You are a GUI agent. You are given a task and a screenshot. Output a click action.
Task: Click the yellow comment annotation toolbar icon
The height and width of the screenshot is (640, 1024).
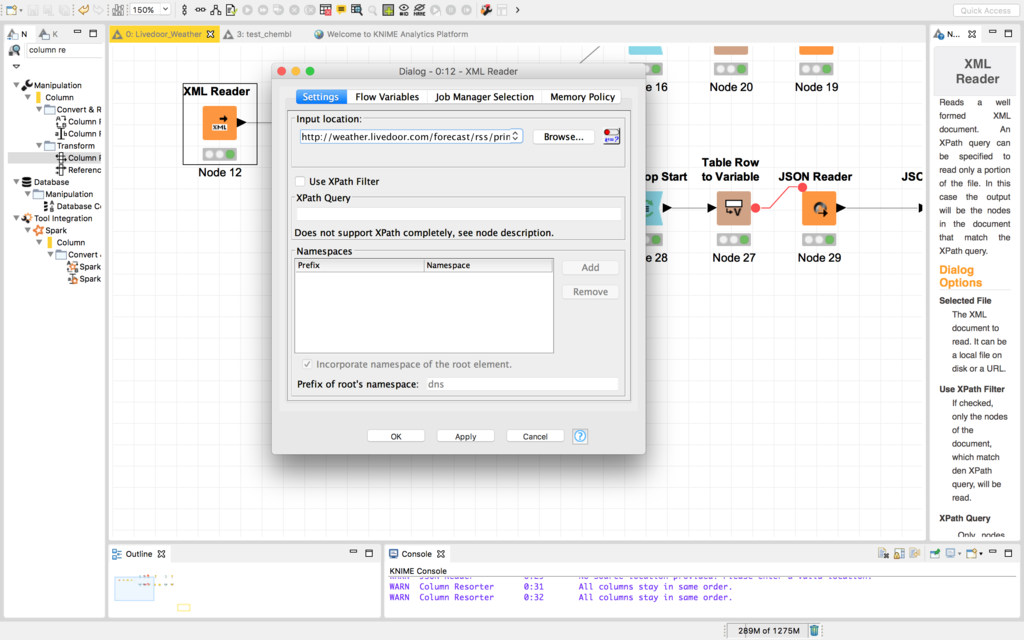(341, 10)
